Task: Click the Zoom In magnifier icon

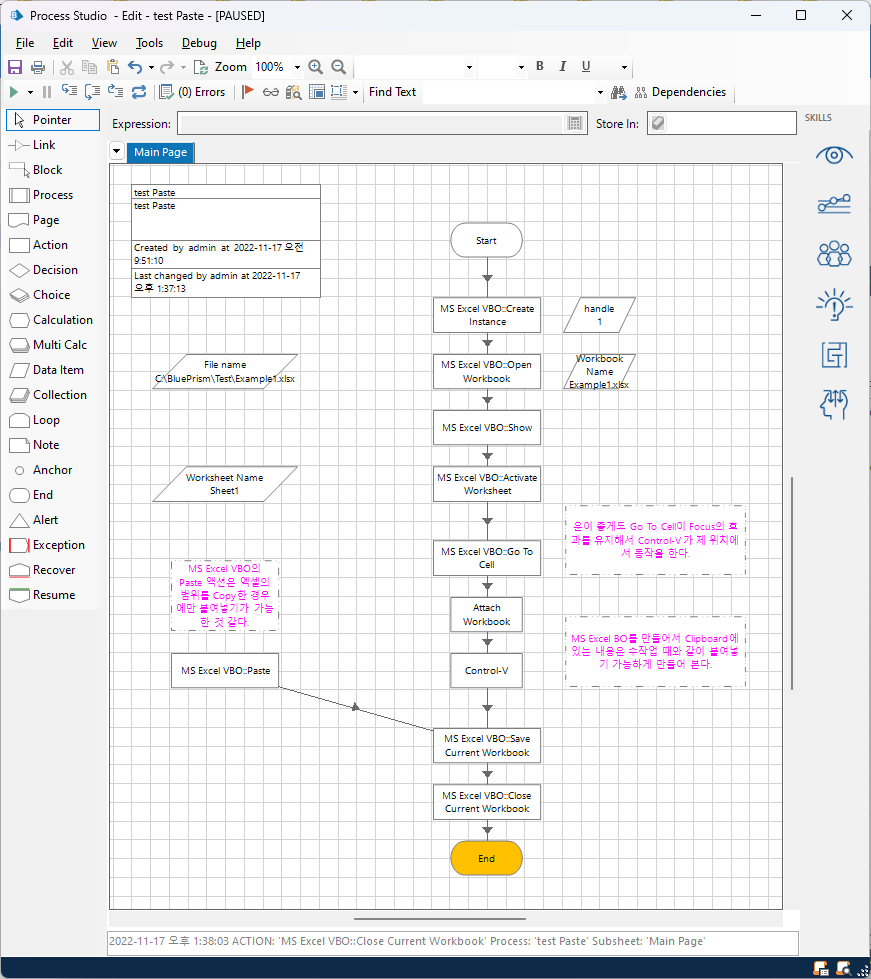Action: (316, 67)
